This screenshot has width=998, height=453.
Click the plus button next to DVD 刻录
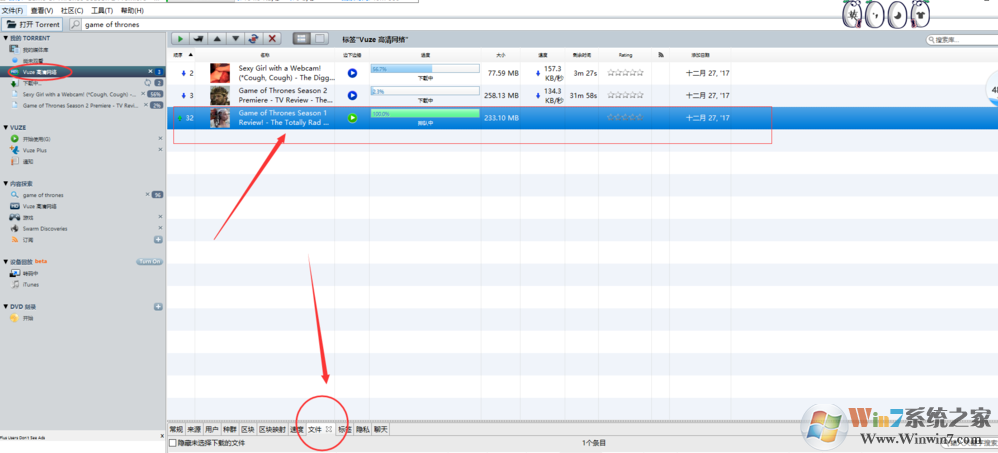(x=158, y=307)
